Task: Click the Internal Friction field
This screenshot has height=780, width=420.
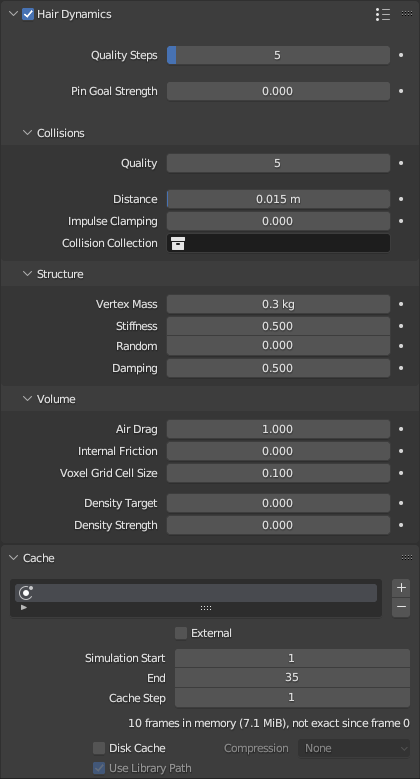Action: (278, 451)
